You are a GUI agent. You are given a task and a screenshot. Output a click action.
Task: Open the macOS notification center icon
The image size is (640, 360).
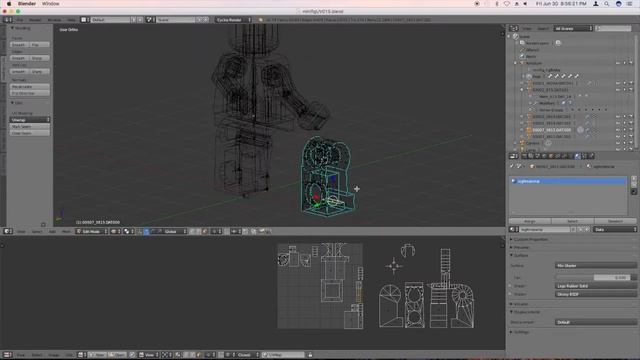(630, 4)
